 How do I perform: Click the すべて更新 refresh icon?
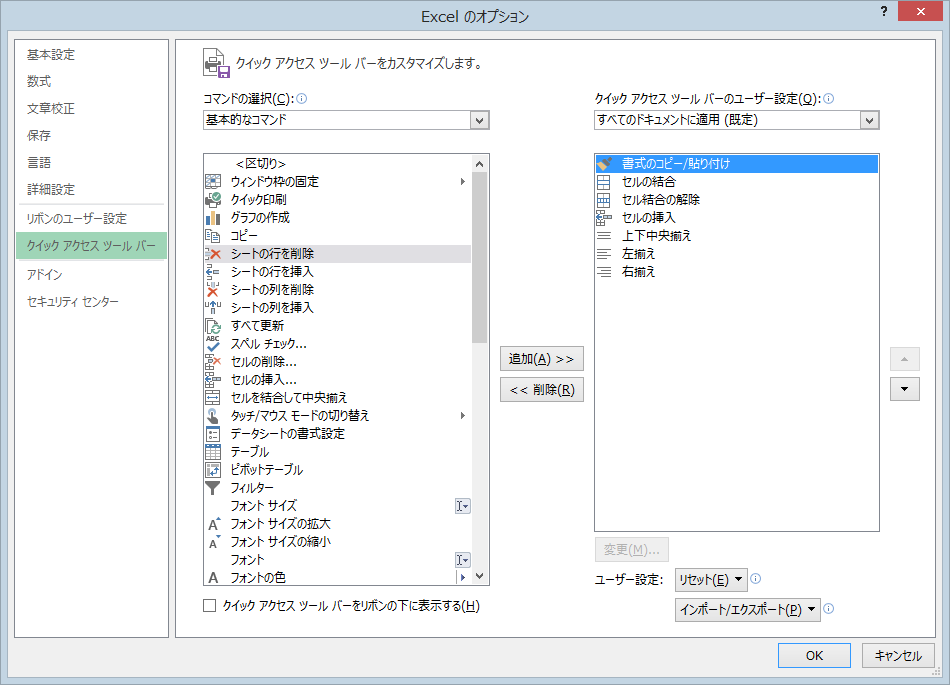[213, 326]
